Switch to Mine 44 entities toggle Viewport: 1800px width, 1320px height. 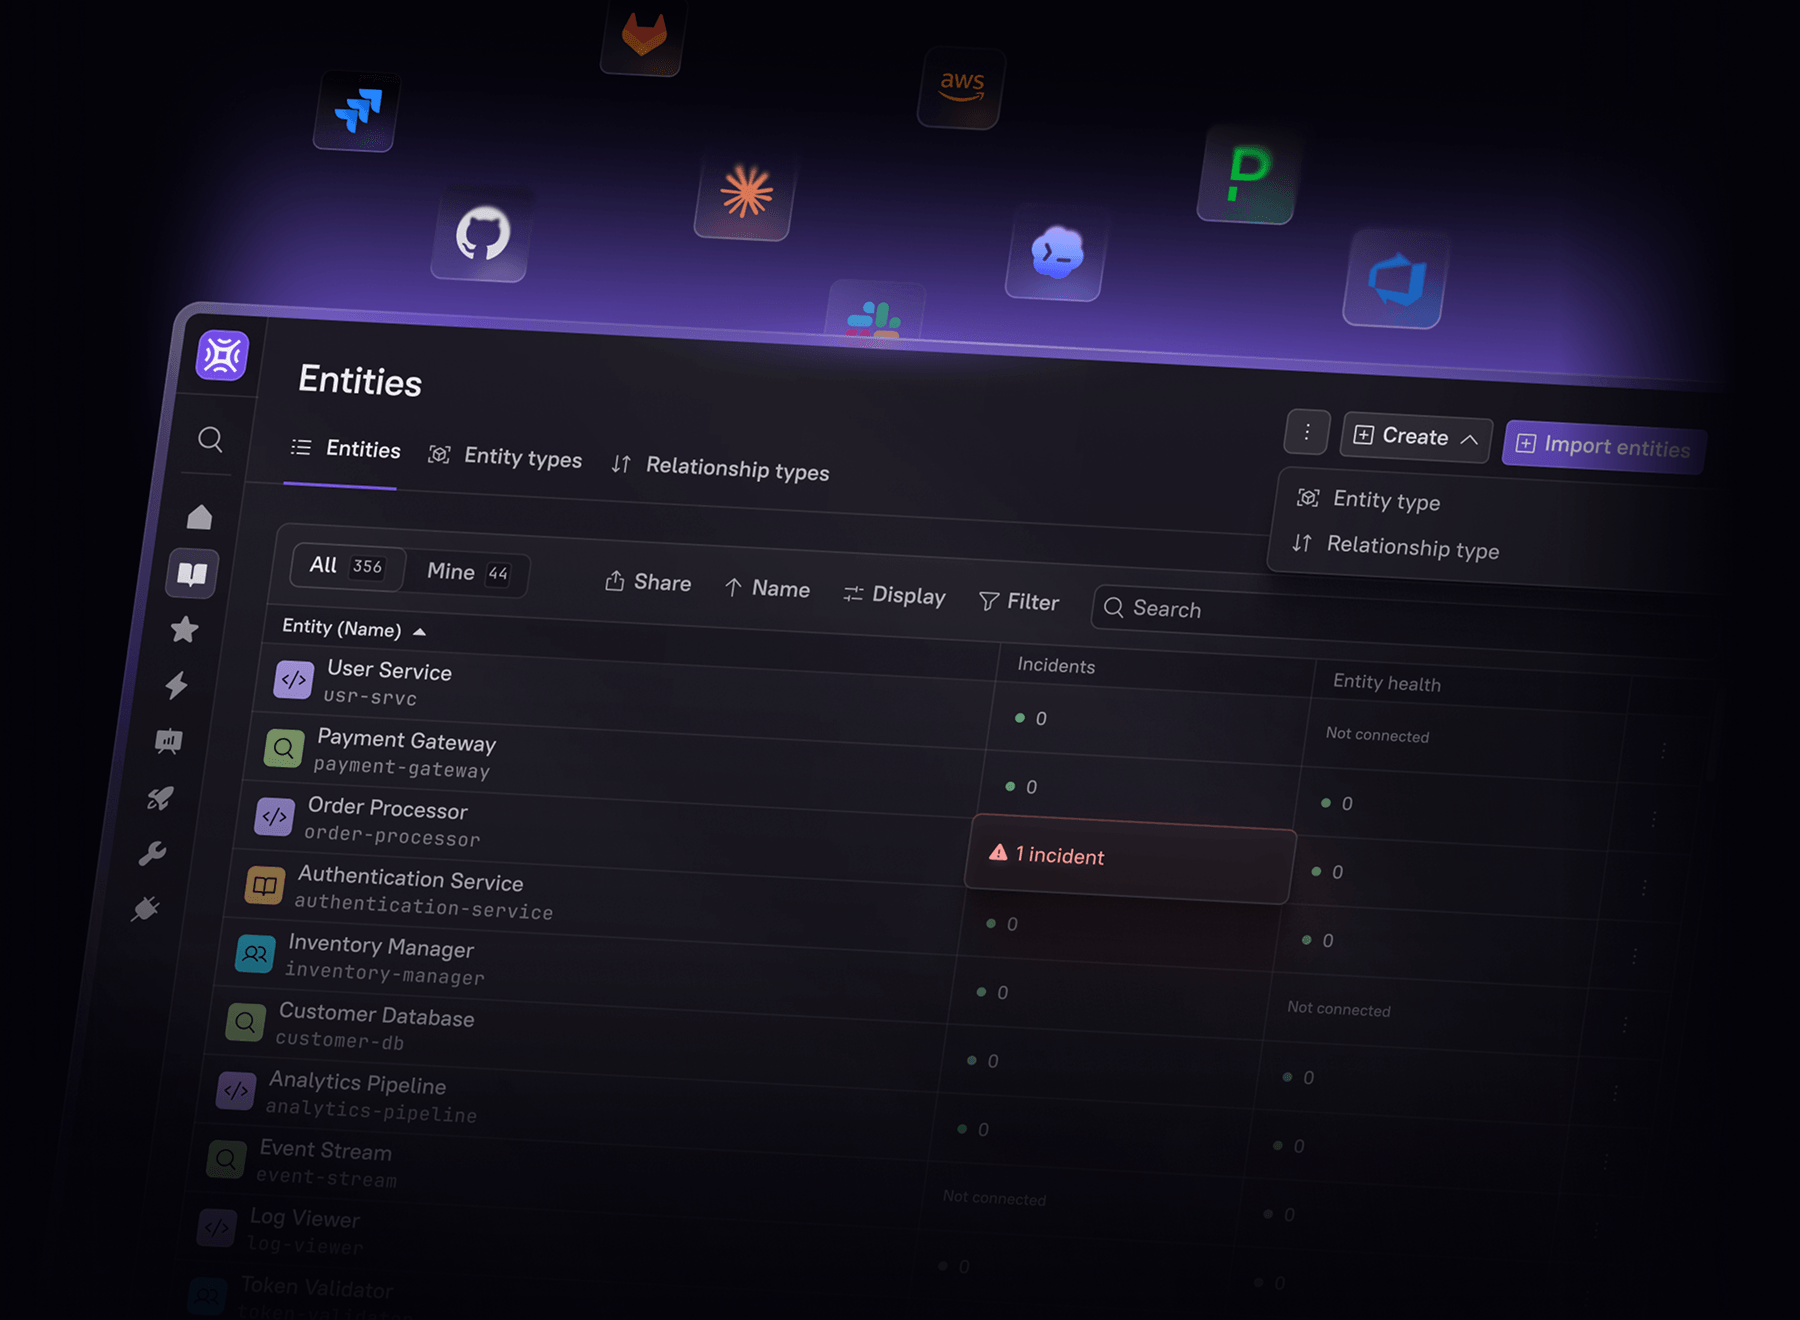(468, 572)
